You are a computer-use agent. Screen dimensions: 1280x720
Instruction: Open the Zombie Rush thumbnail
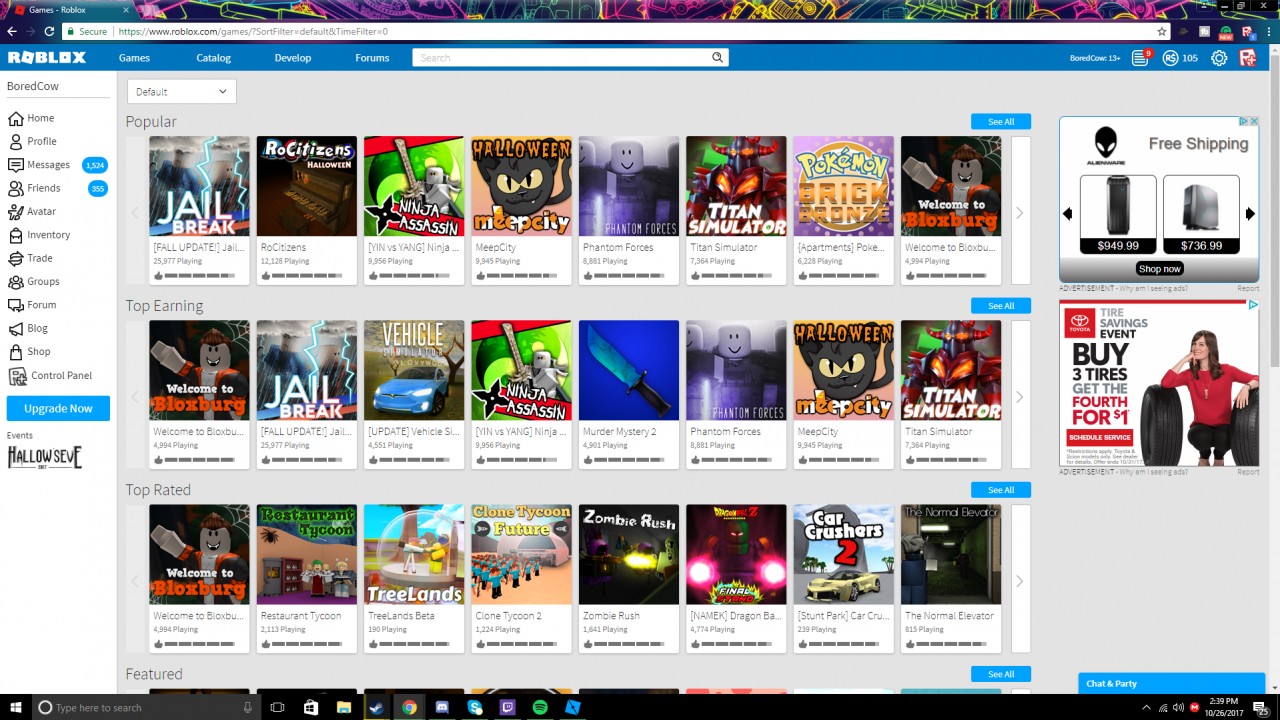[629, 554]
